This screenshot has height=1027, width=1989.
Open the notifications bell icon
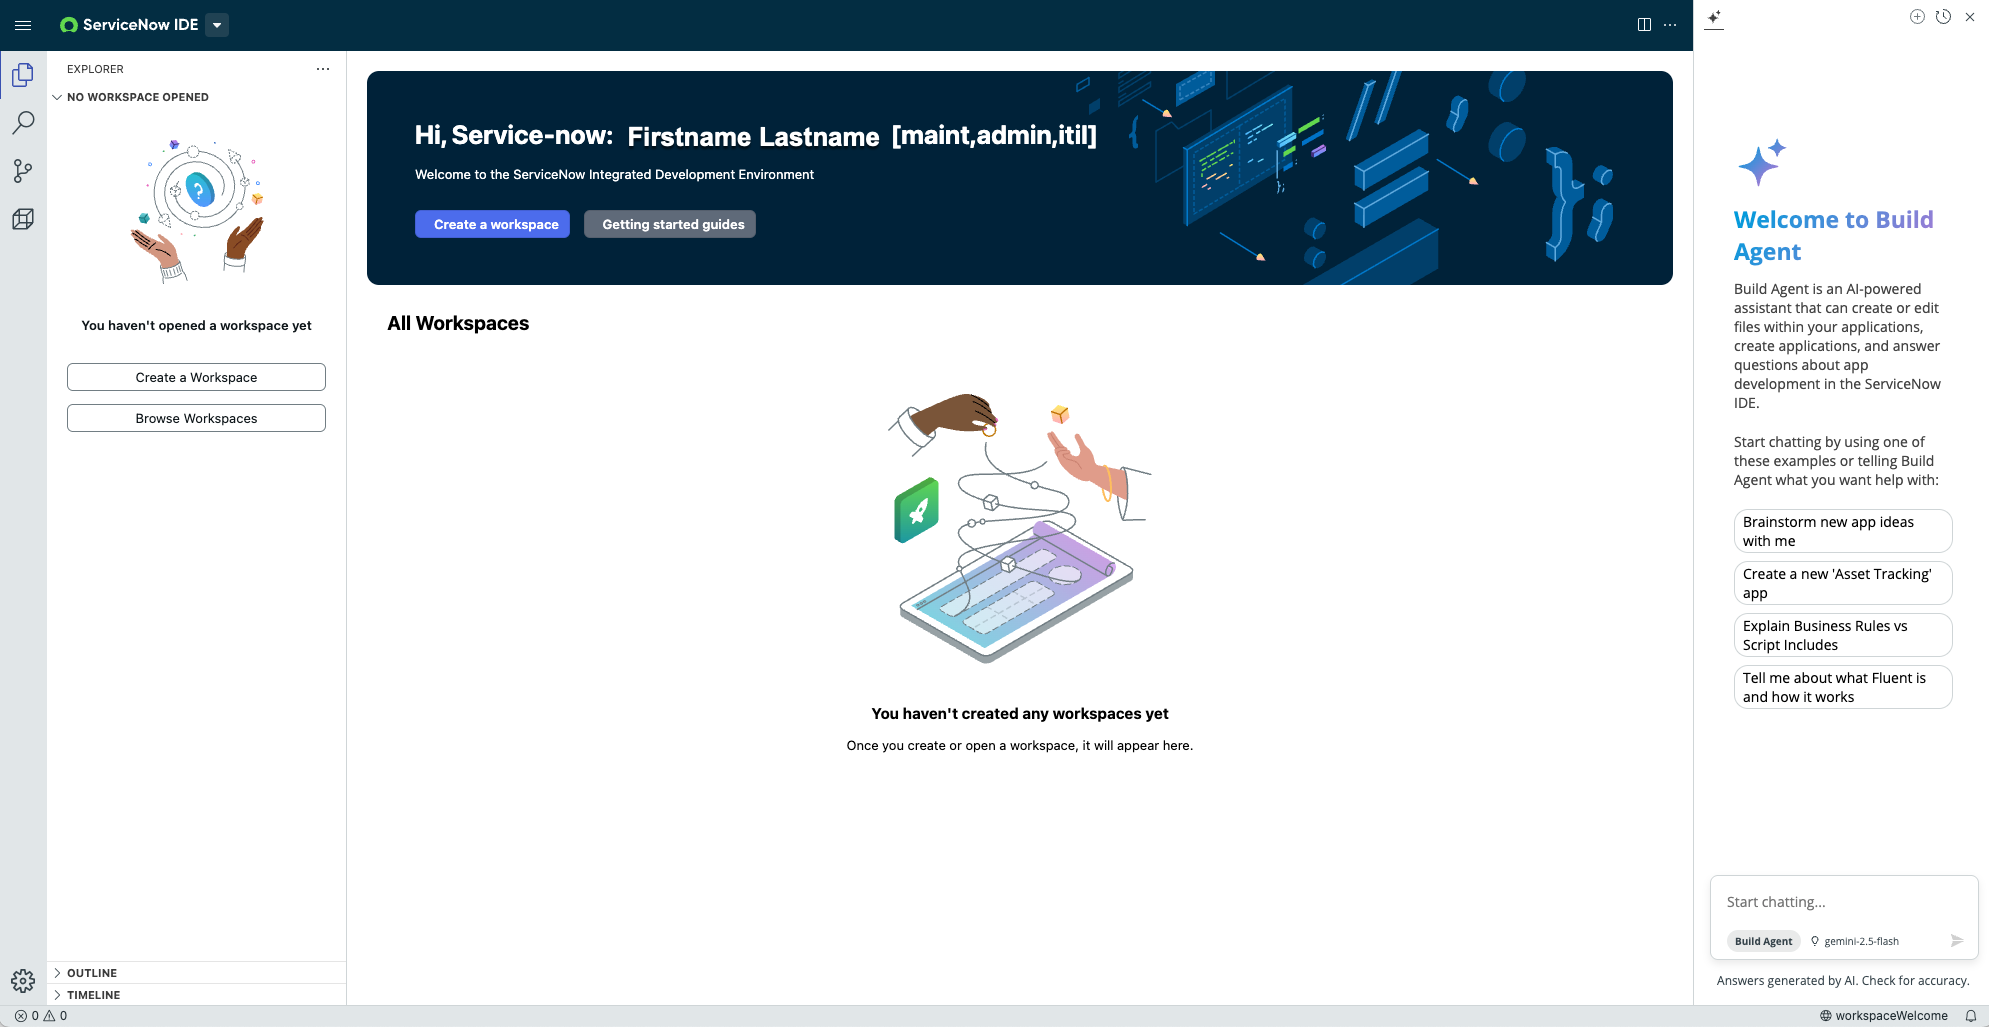[x=1971, y=1016]
